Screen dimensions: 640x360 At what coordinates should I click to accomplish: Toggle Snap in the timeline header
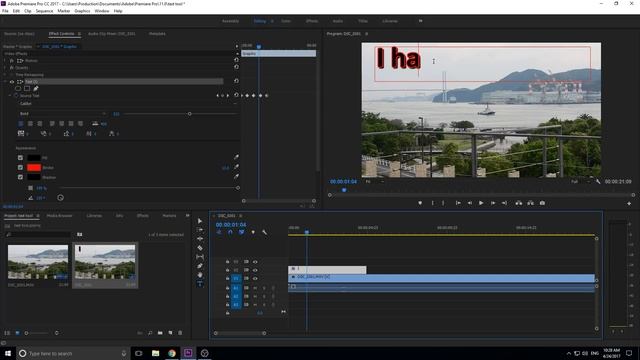pyautogui.click(x=230, y=232)
